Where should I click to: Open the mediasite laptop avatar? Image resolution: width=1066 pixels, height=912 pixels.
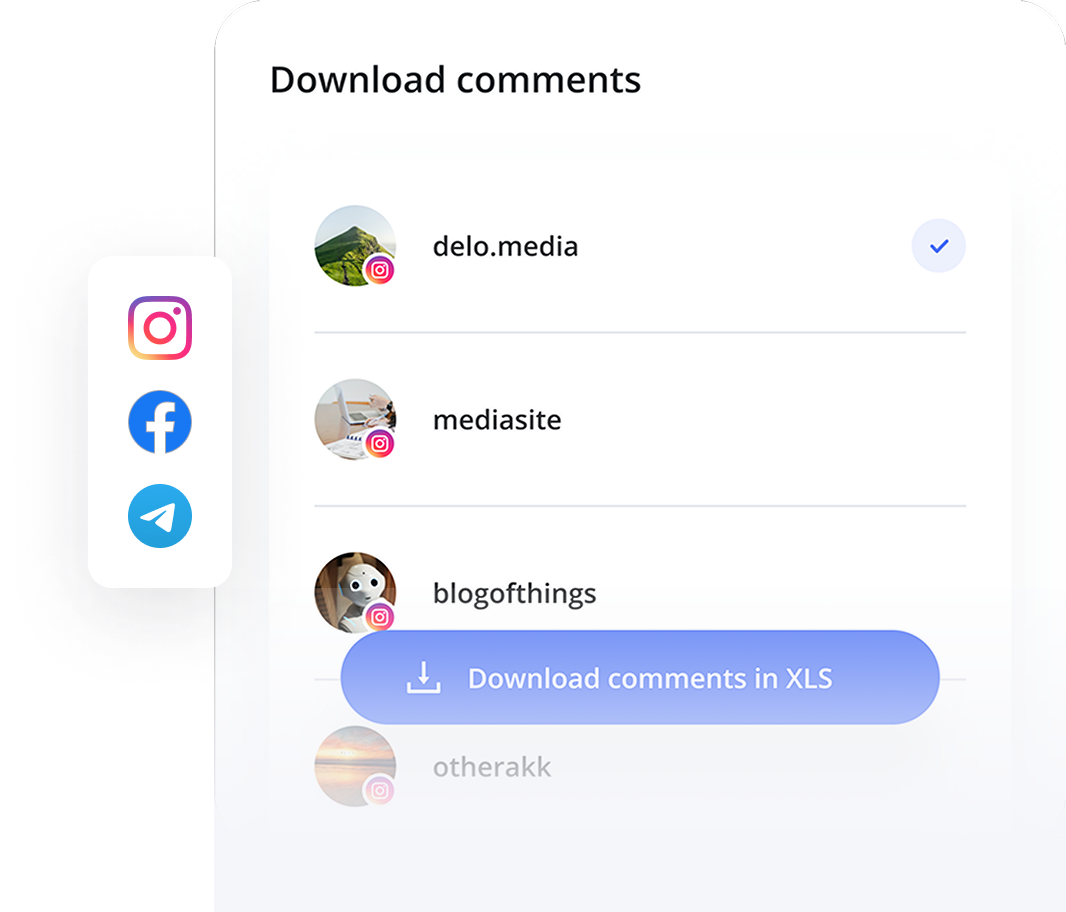(x=355, y=419)
